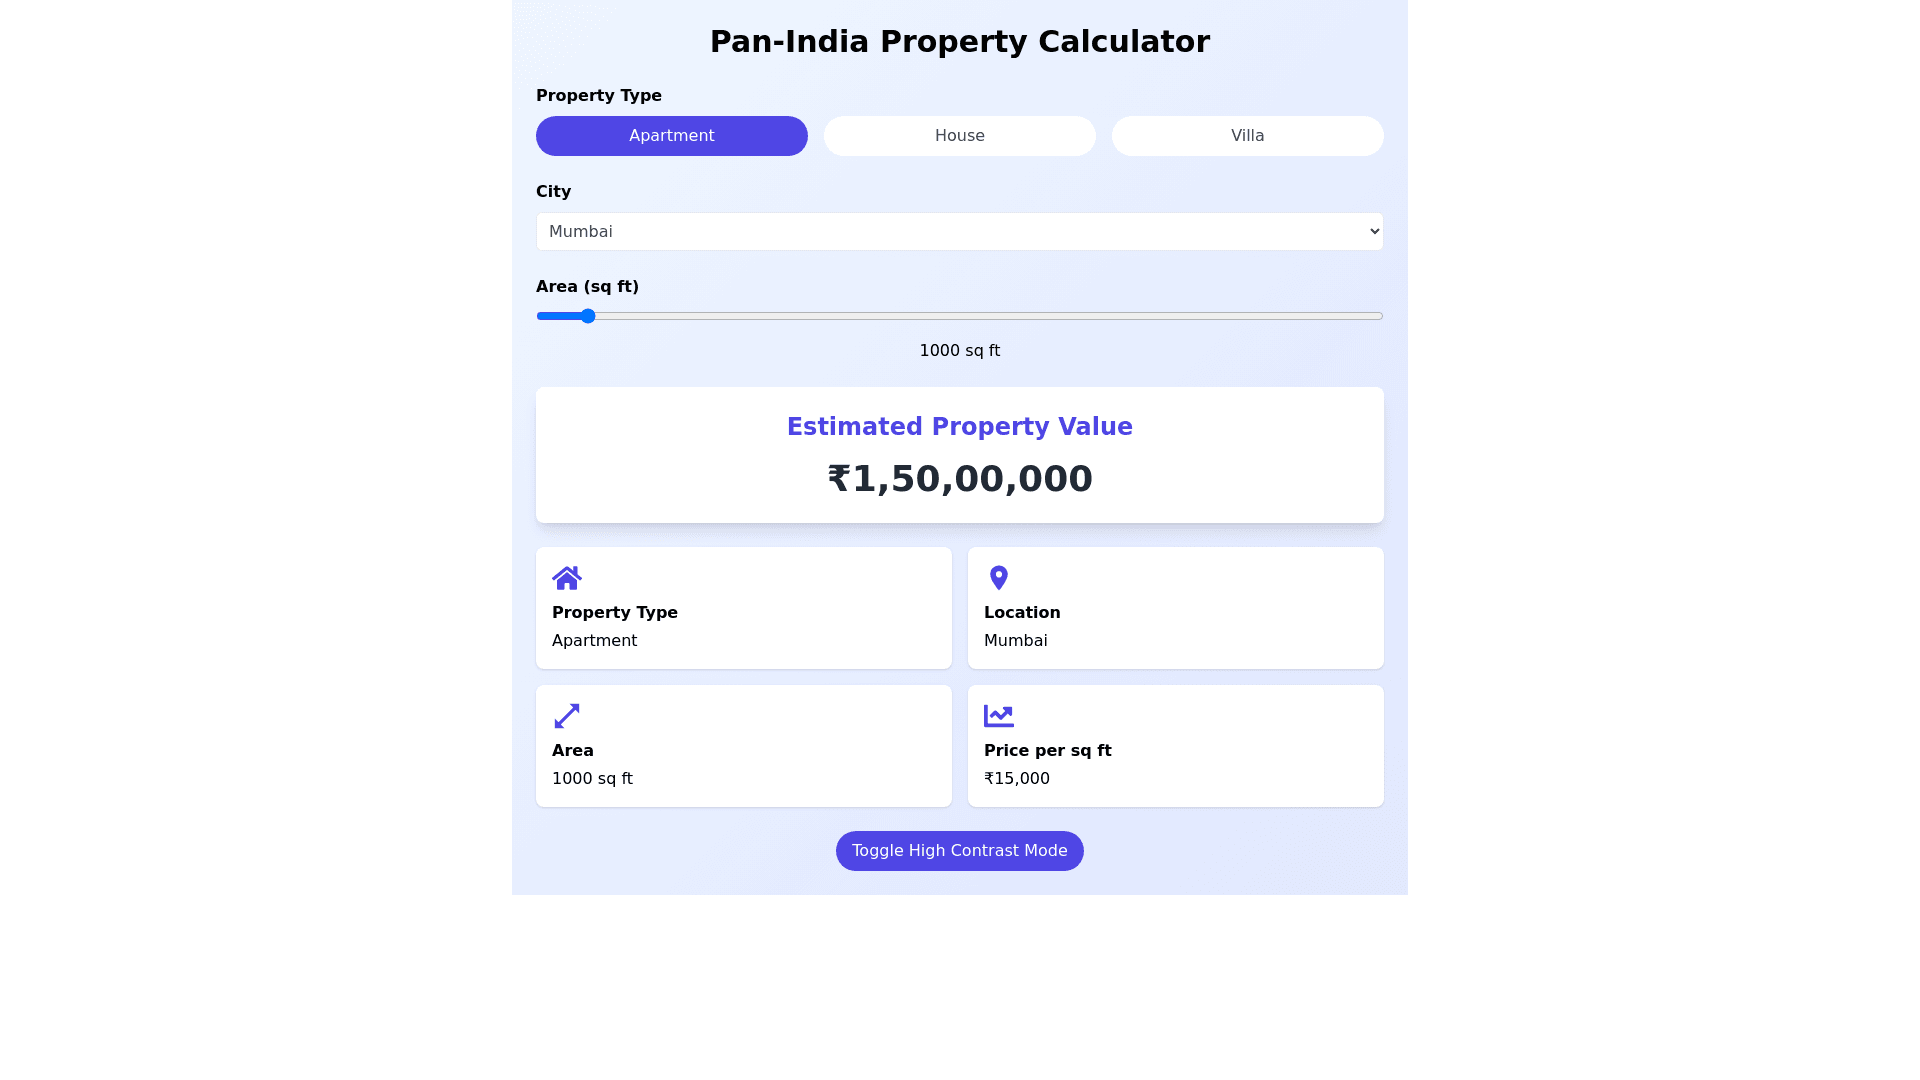Select the House property type
The width and height of the screenshot is (1920, 1080).
[x=960, y=136]
